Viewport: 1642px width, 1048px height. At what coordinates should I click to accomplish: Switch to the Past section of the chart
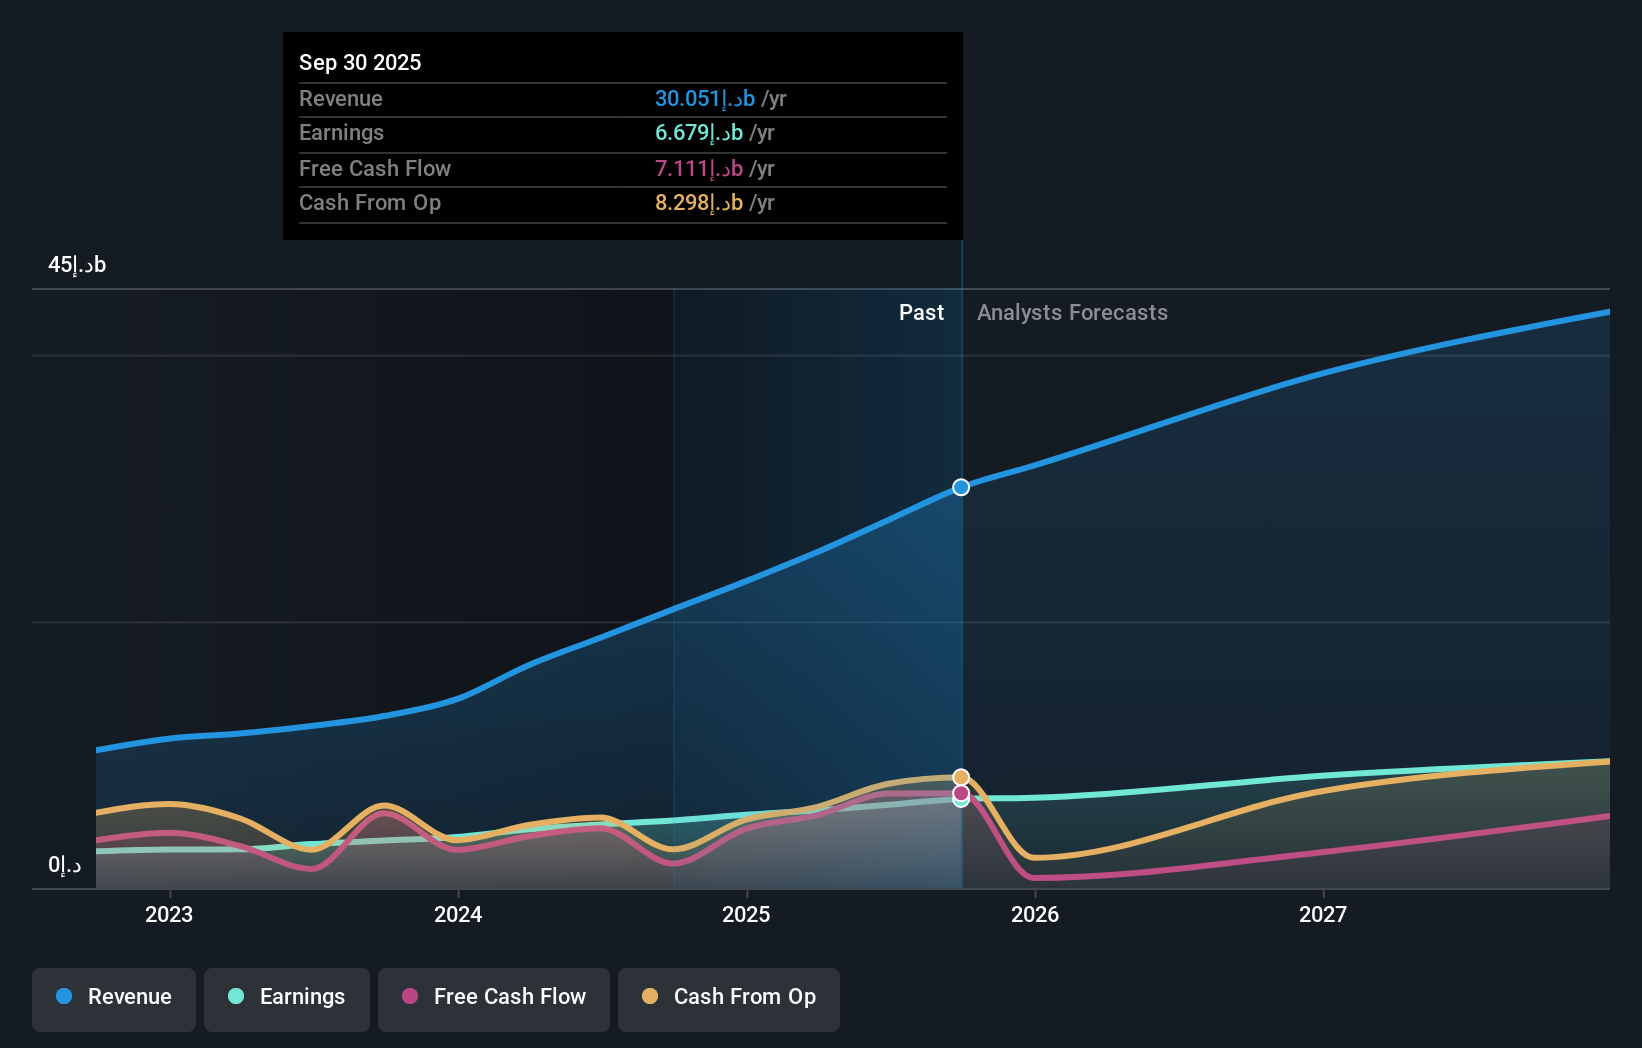[x=921, y=312]
